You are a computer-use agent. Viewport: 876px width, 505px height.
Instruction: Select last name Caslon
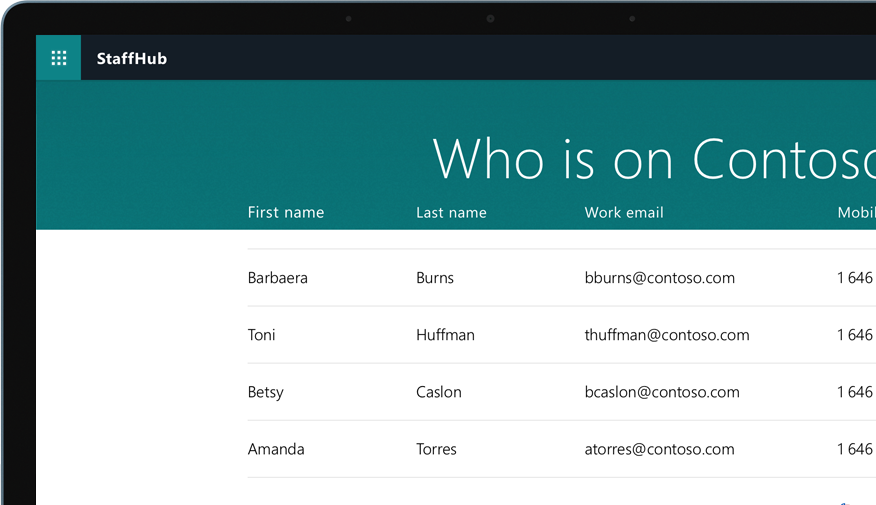[x=439, y=392]
